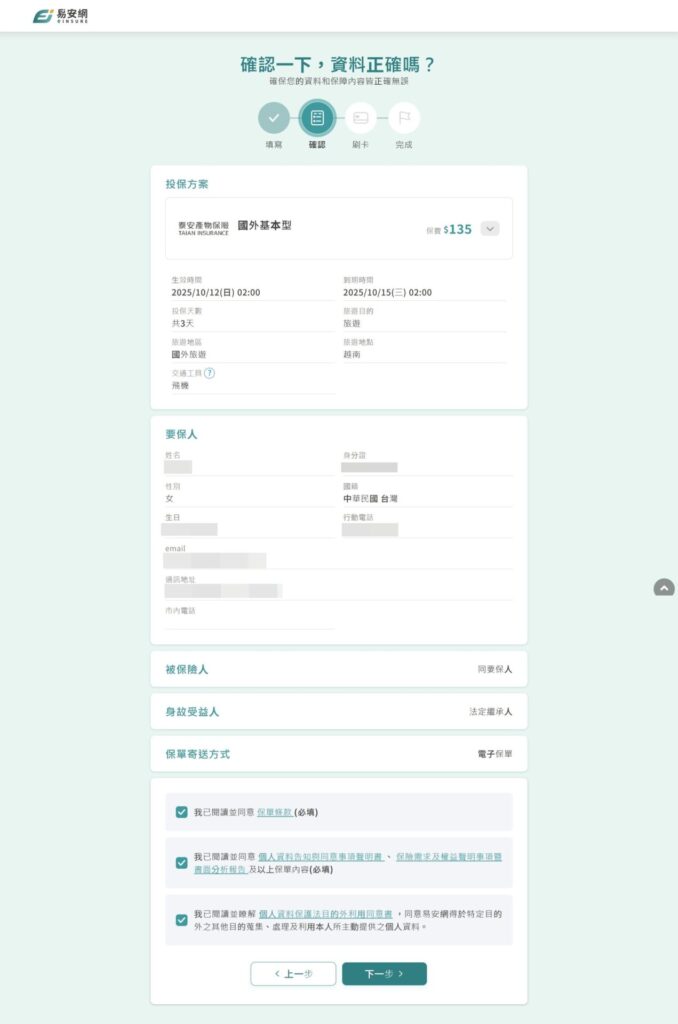The height and width of the screenshot is (1024, 678).
Task: Click the scroll-to-top arrow icon
Action: pos(664,588)
